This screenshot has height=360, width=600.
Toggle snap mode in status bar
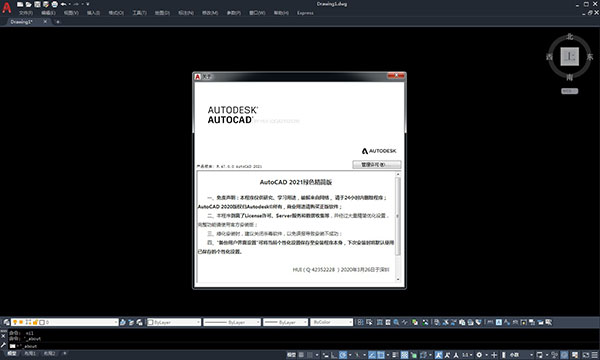[x=310, y=355]
